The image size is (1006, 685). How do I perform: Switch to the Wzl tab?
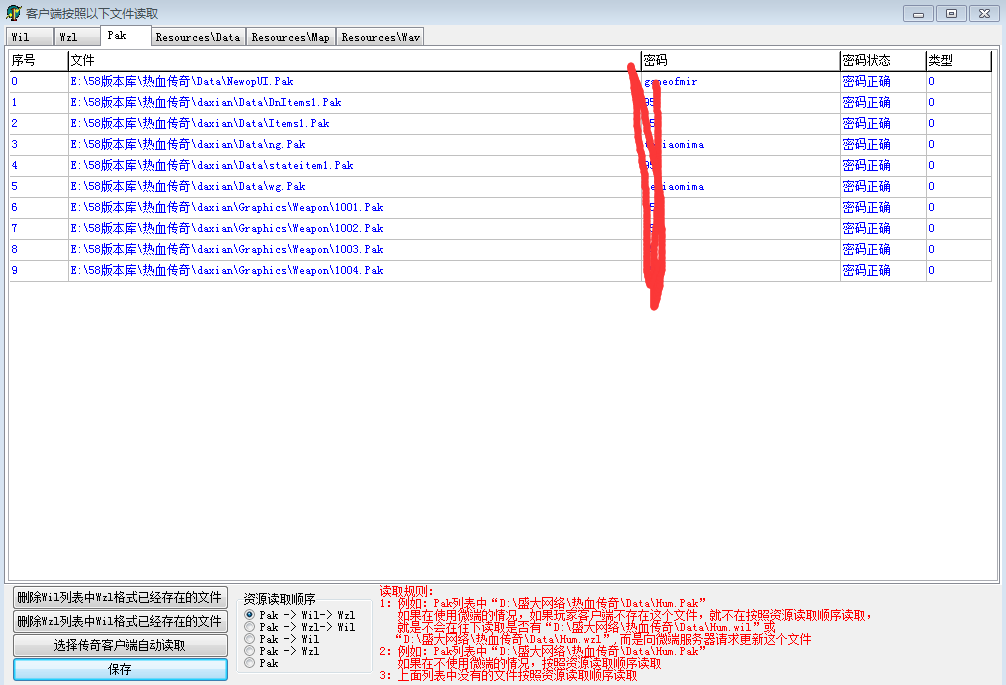point(76,37)
